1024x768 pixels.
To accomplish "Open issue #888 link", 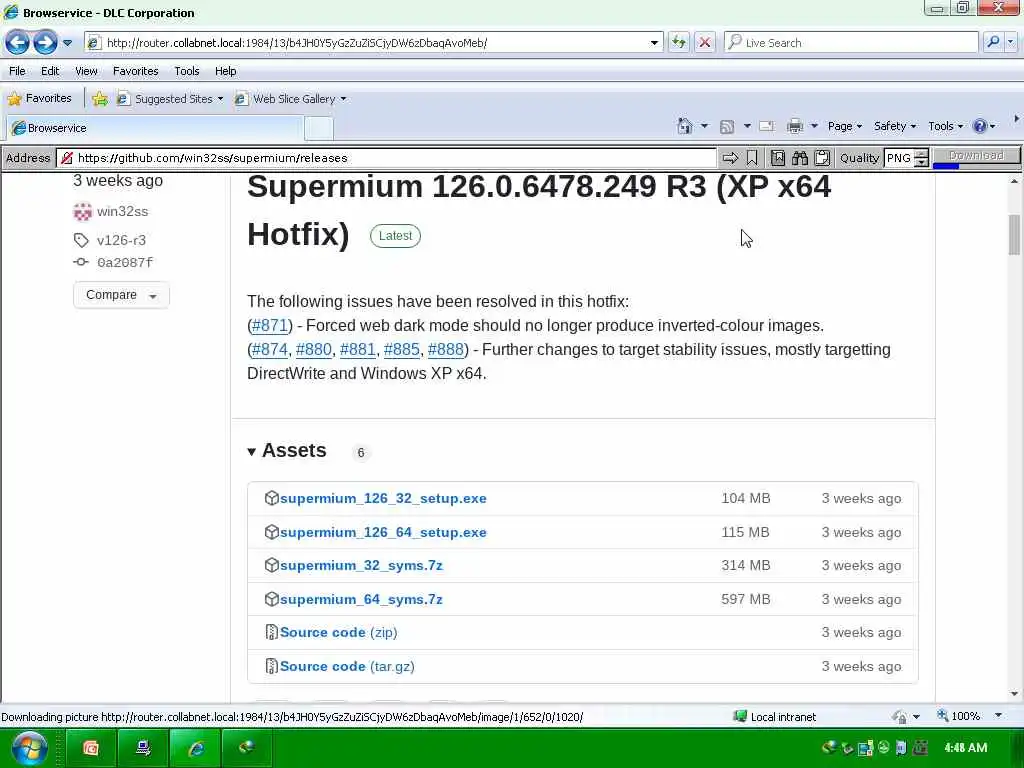I will click(x=445, y=350).
